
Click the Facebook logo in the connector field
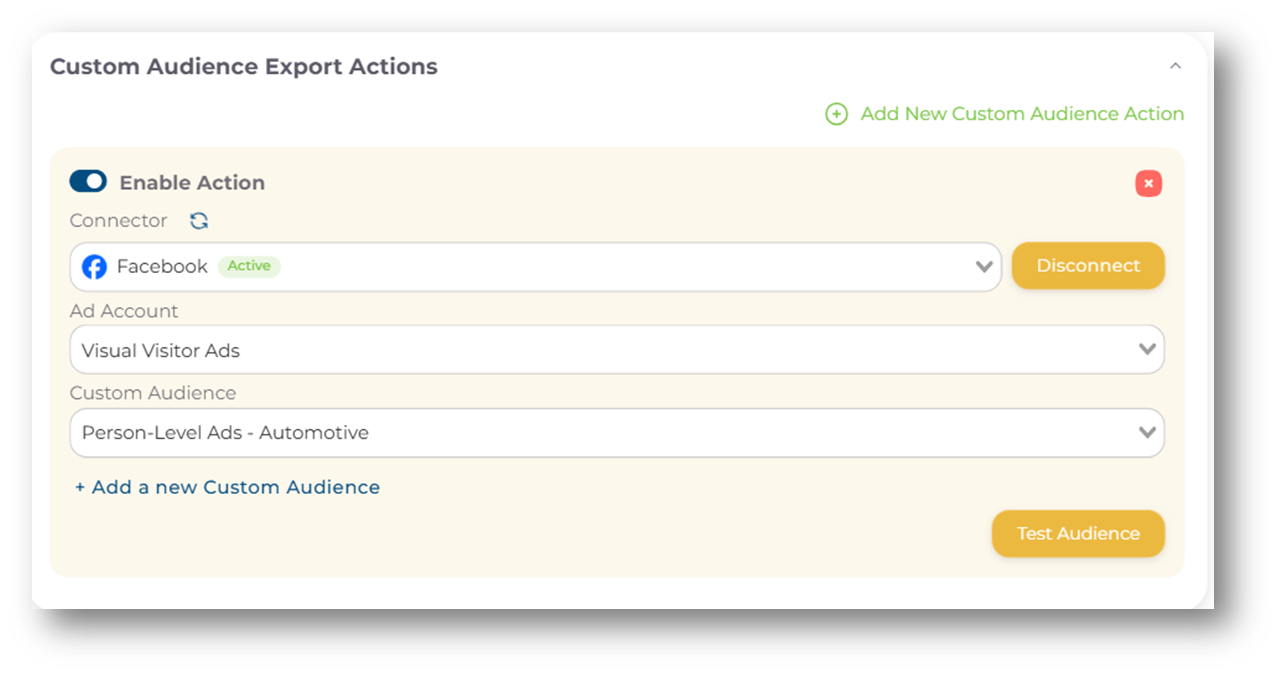[x=94, y=267]
